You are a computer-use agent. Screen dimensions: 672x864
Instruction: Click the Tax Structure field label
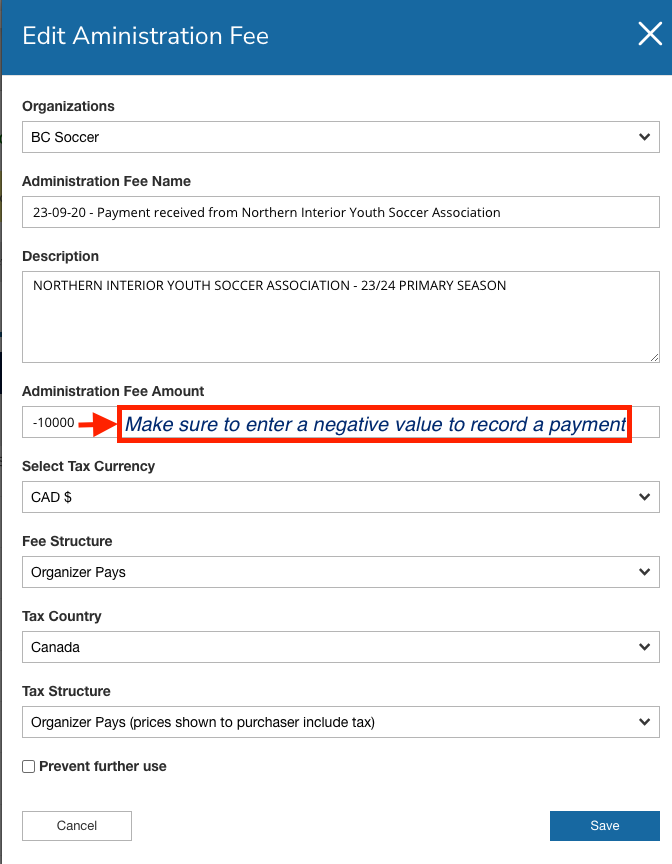66,691
